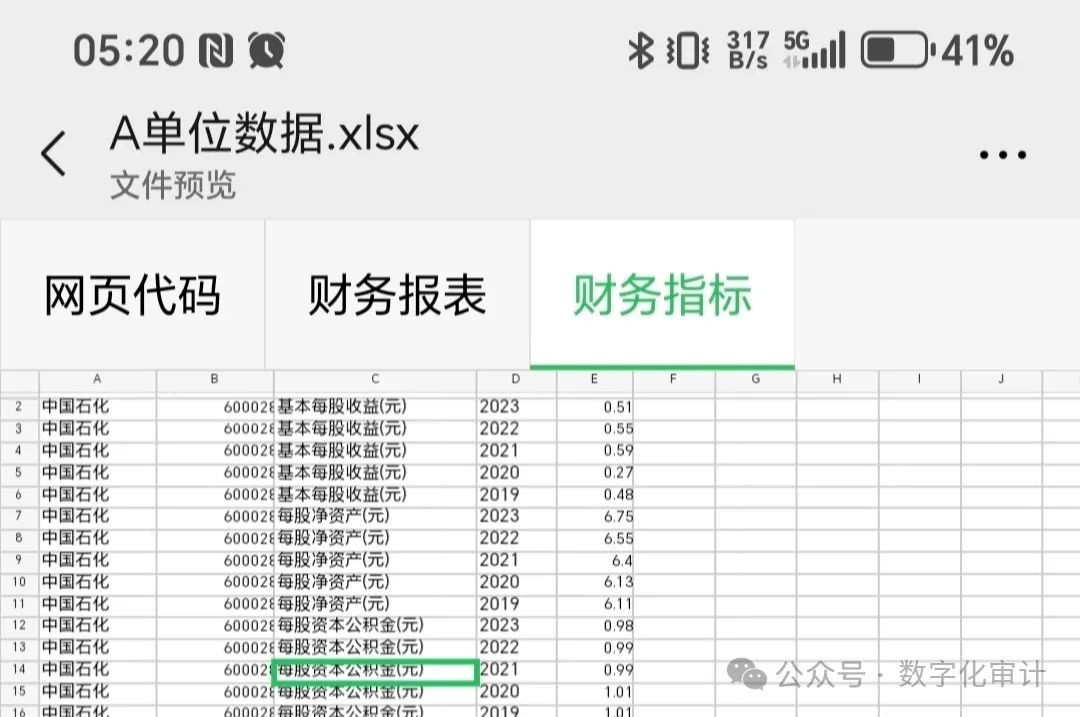
Task: Select column F header
Action: click(x=674, y=380)
